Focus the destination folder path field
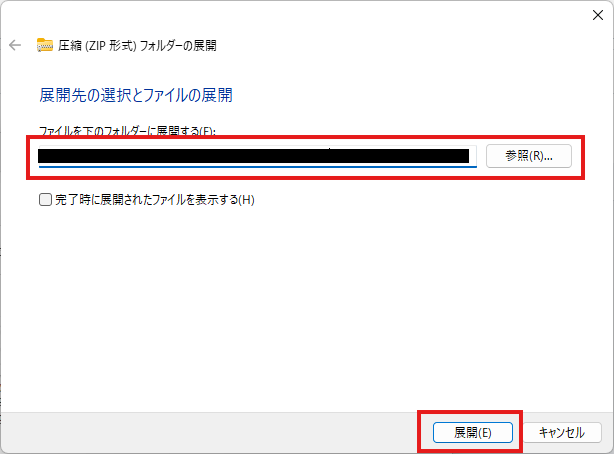Screen dimensions: 614x454 point(257,156)
